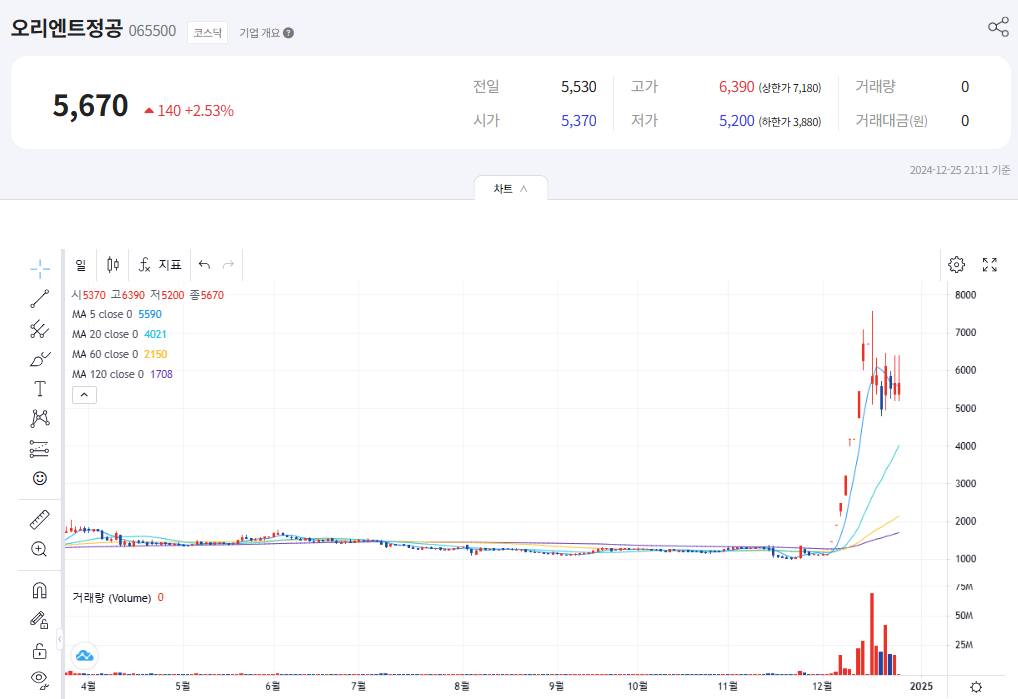Viewport: 1018px width, 699px height.
Task: Open the axis settings gear at bottom right
Action: 976,687
